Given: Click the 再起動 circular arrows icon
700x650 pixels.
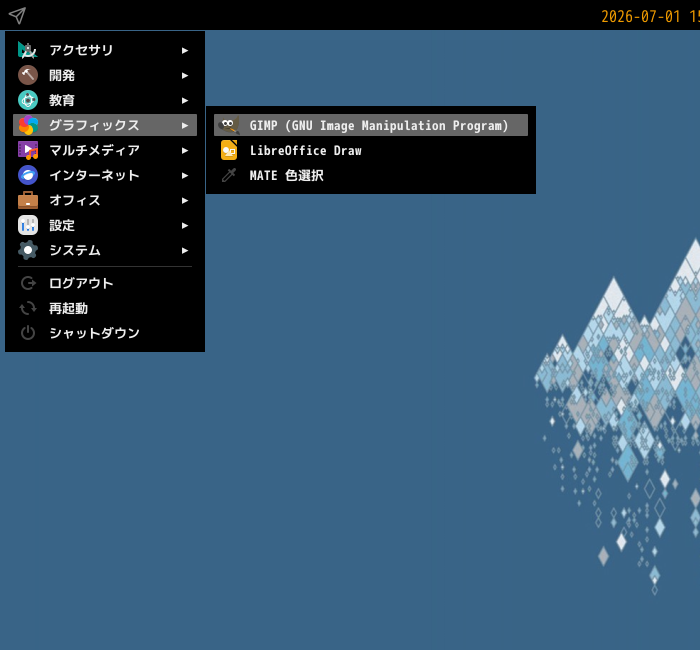Looking at the screenshot, I should 28,308.
